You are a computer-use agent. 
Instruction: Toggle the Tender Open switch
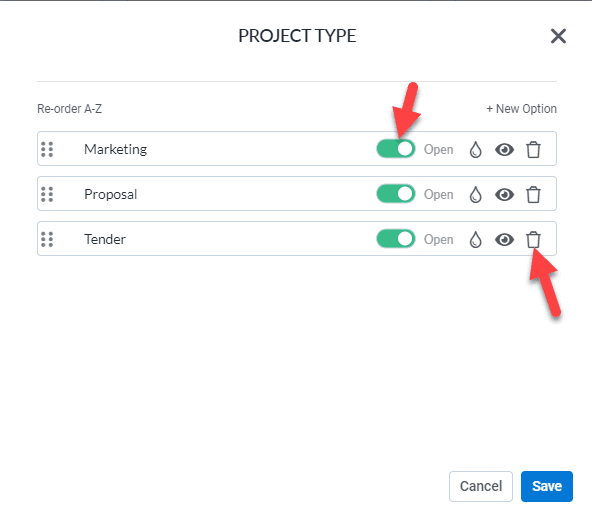tap(396, 239)
